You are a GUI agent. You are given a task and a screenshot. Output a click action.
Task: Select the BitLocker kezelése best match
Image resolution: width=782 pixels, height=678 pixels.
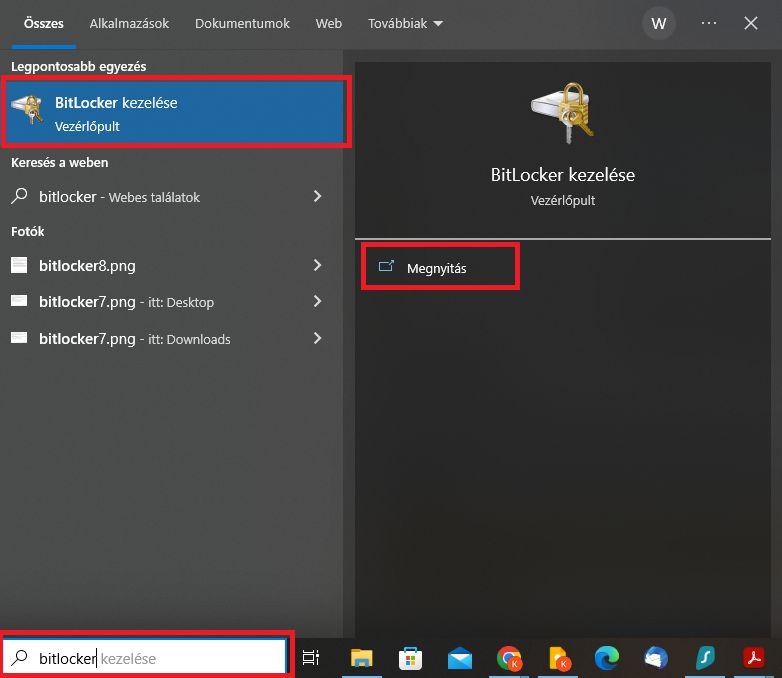[x=175, y=114]
